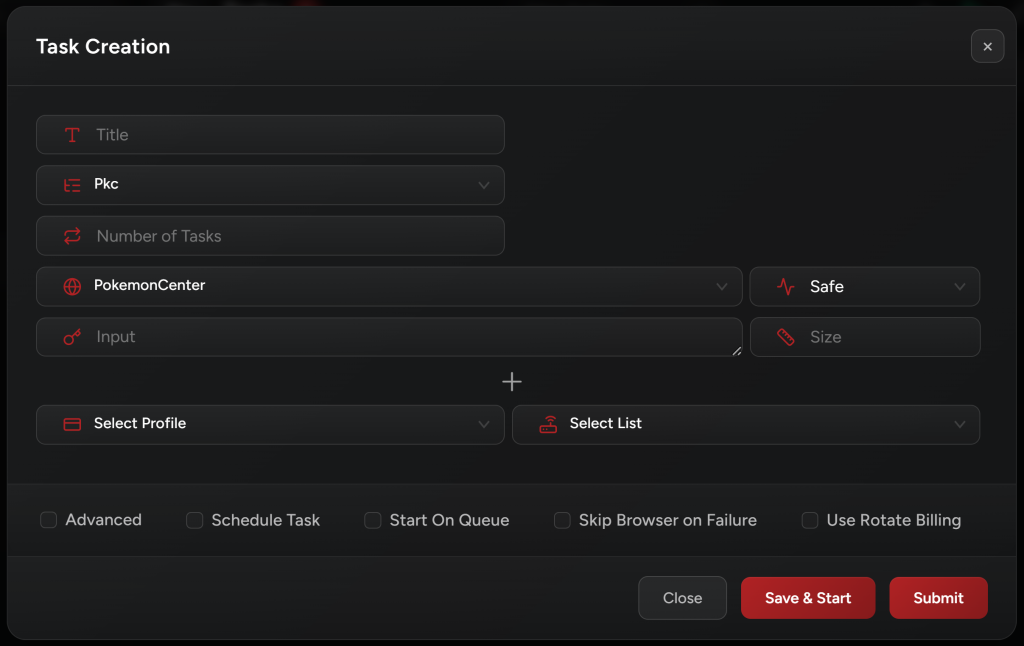Focus the Title text field

click(x=290, y=135)
